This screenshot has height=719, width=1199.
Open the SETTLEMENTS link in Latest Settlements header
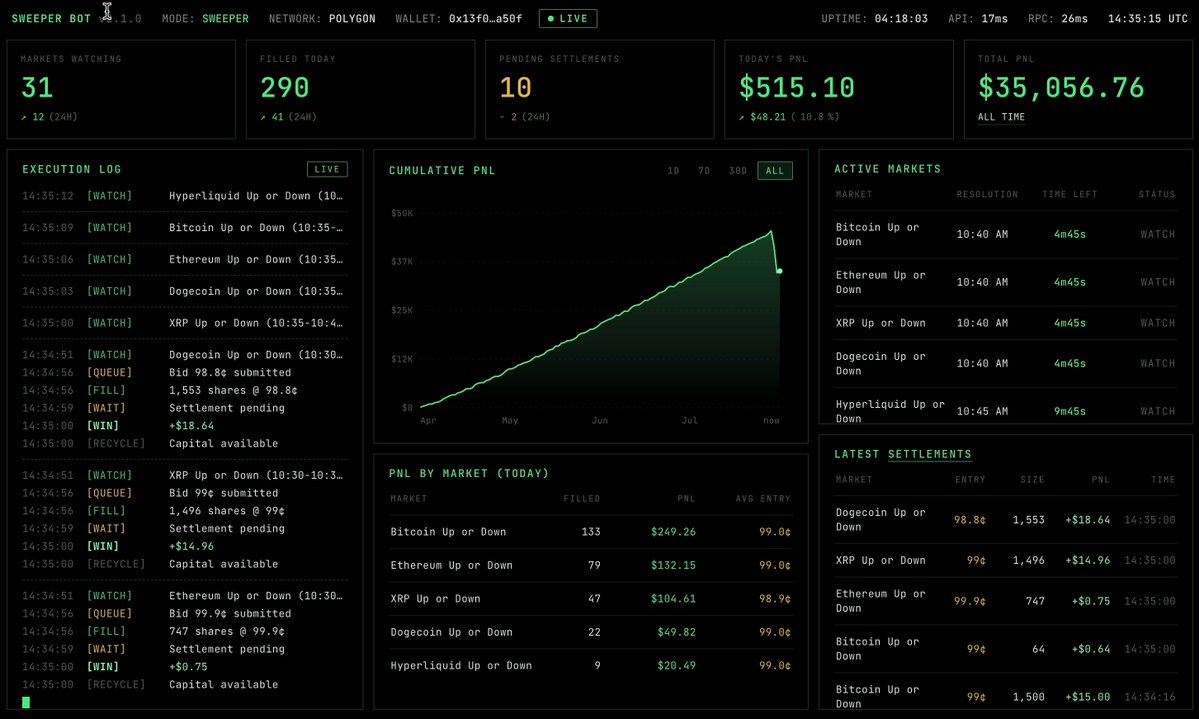[x=929, y=454]
